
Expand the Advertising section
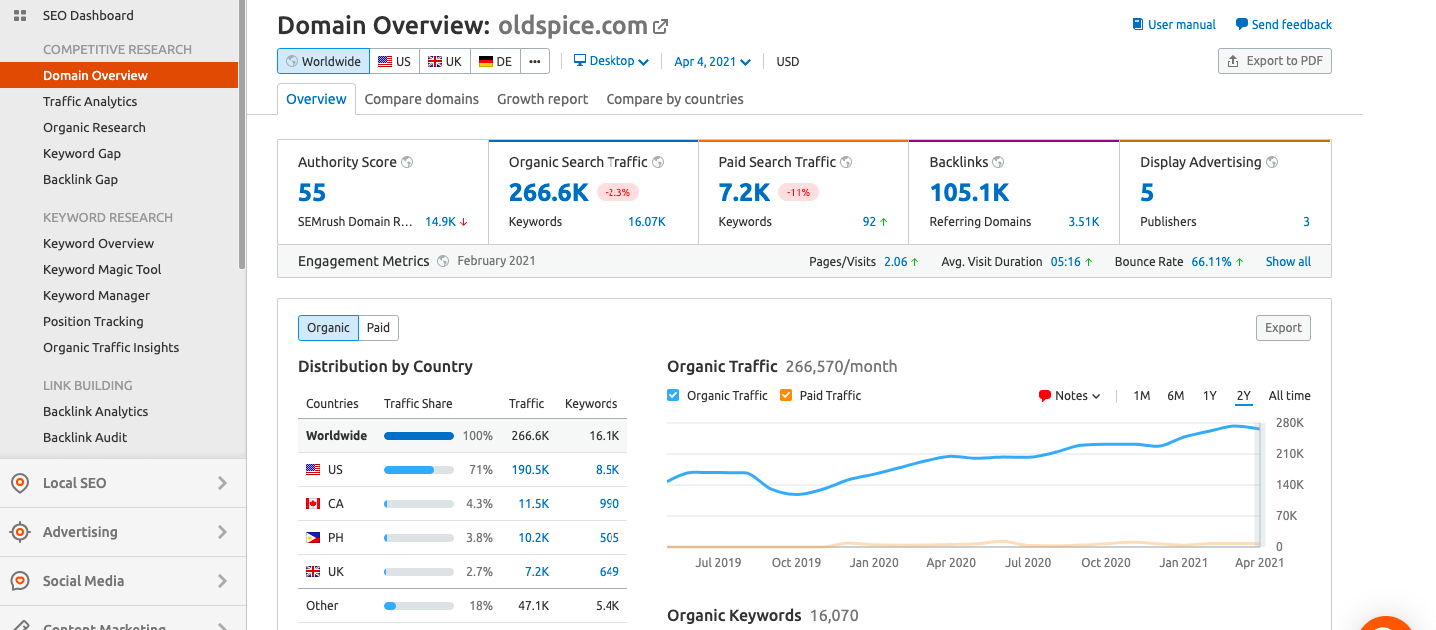click(x=123, y=532)
